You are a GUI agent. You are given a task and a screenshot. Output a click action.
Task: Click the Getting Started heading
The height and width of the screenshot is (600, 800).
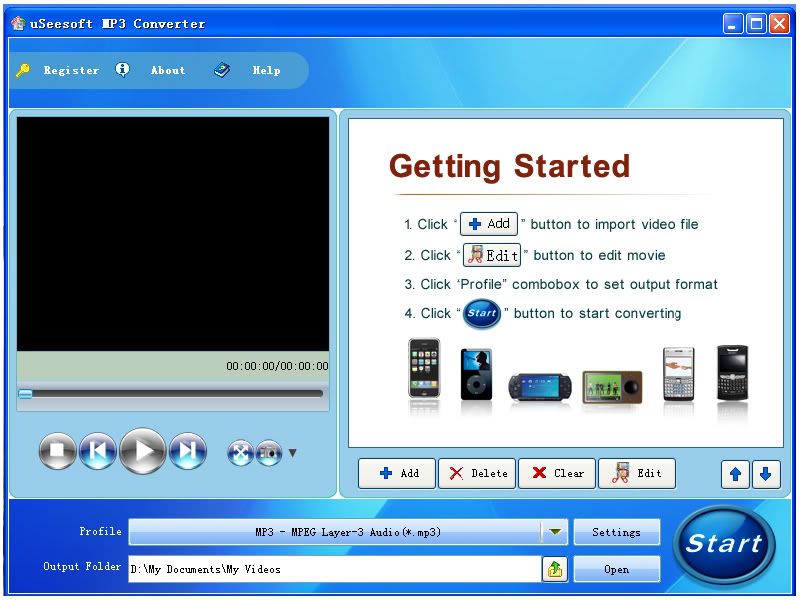[x=509, y=167]
